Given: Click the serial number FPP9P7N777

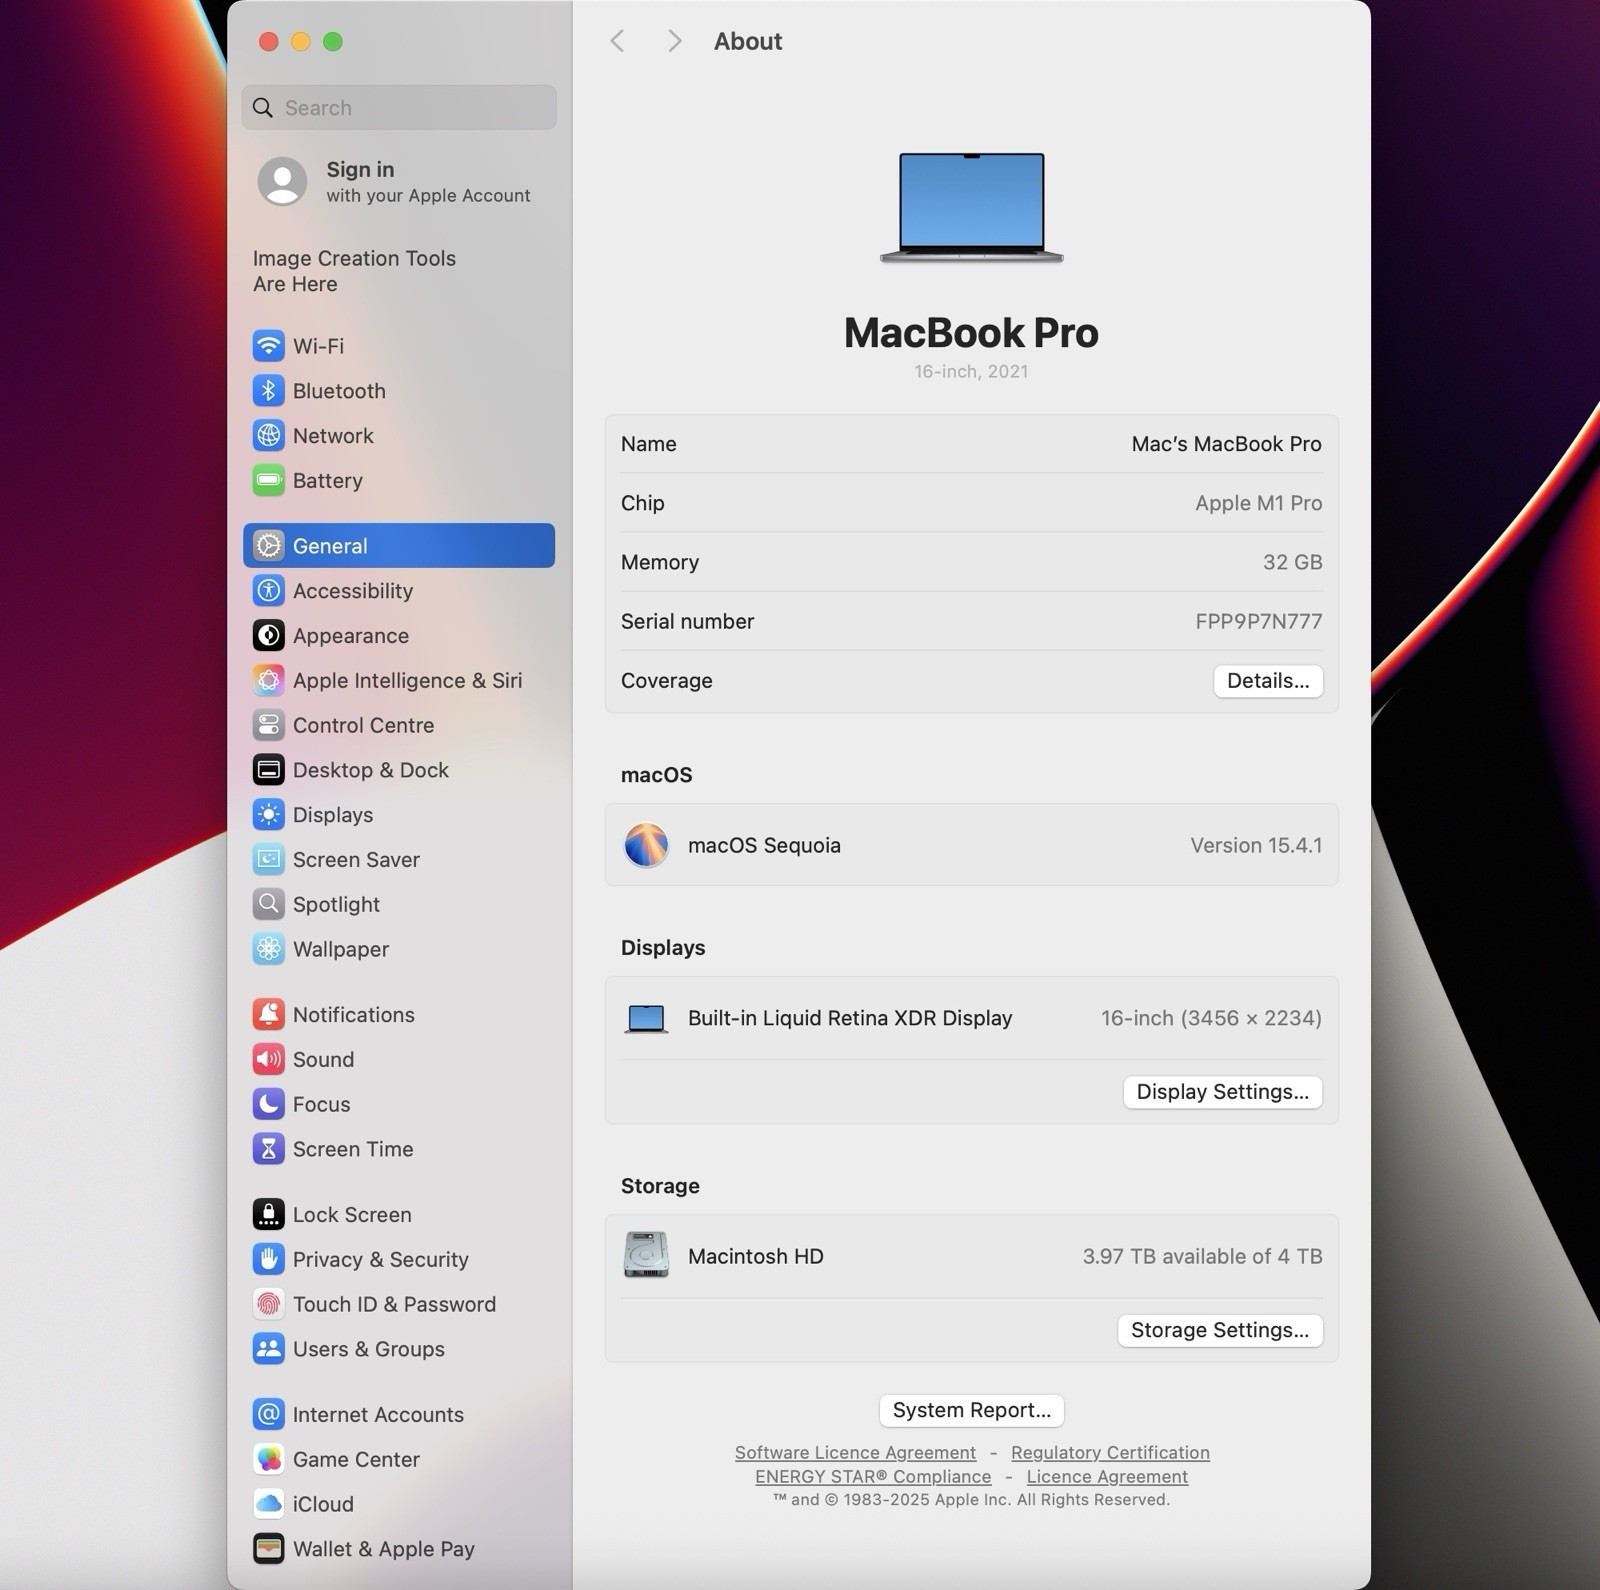Looking at the screenshot, I should pos(1258,622).
